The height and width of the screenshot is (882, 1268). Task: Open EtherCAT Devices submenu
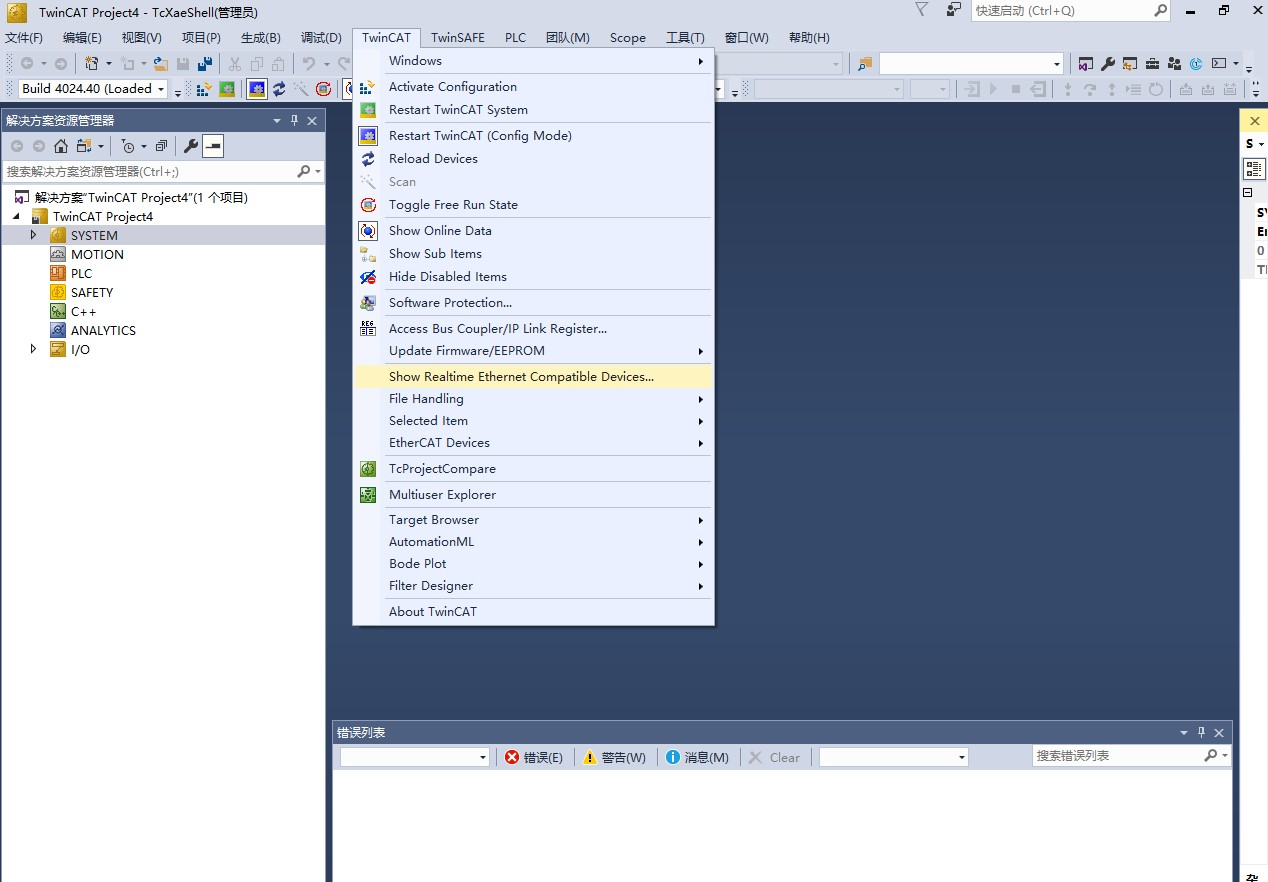(534, 443)
